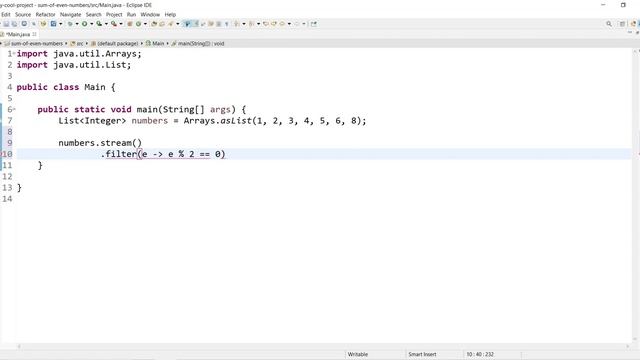Open the Open Type toolbar icon
Viewport: 640px width, 360px height.
154,24
